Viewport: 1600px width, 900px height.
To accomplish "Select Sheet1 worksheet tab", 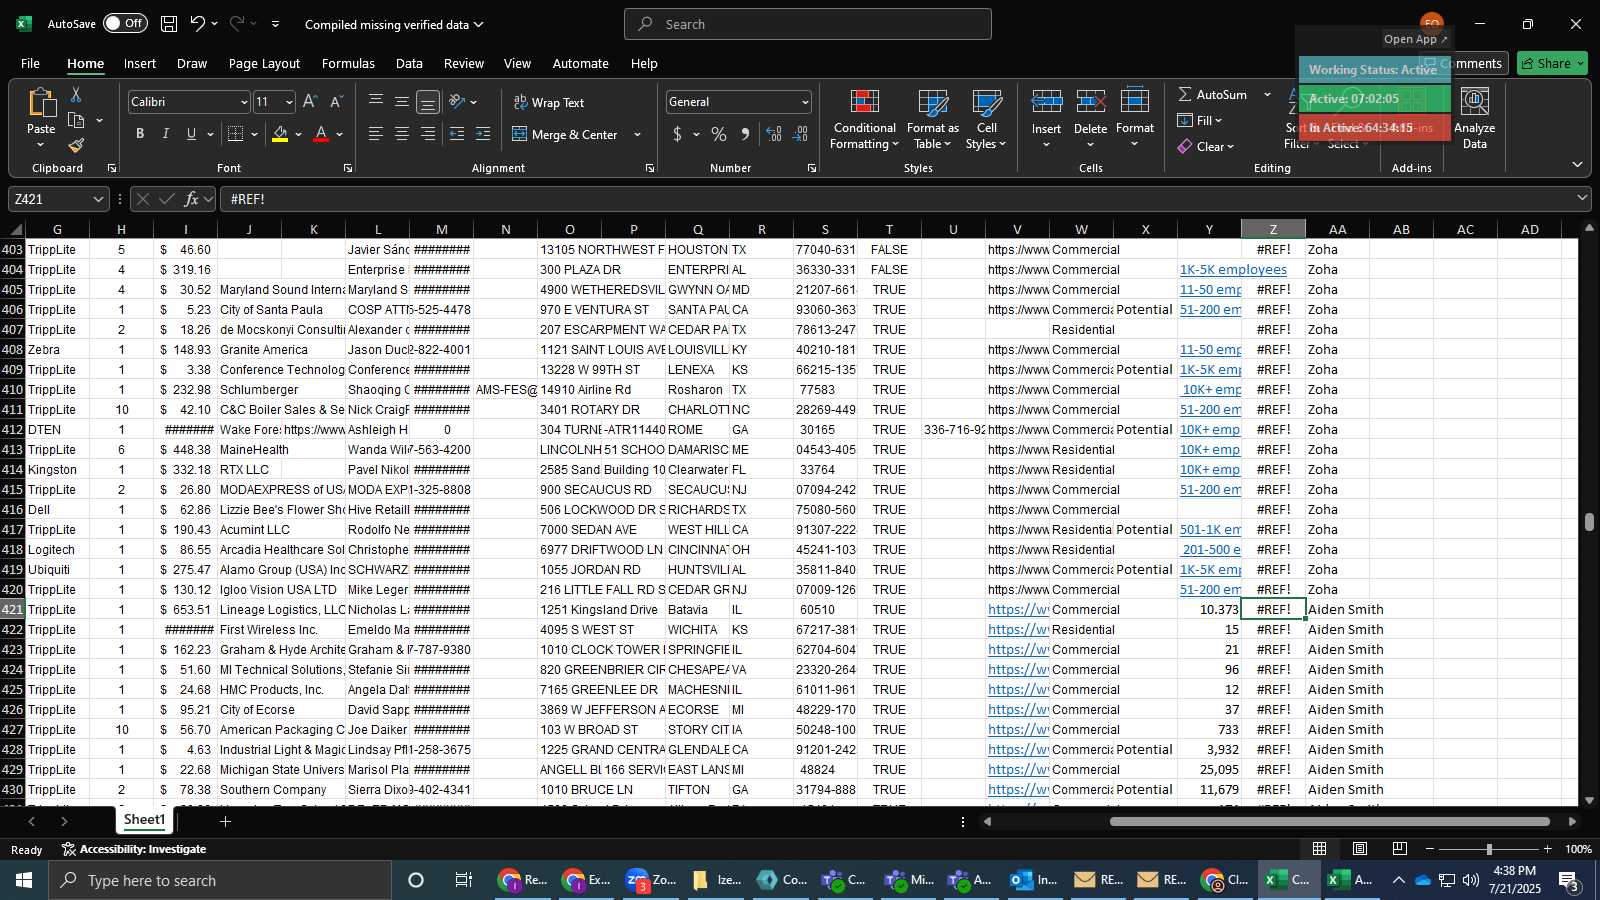I will (144, 820).
